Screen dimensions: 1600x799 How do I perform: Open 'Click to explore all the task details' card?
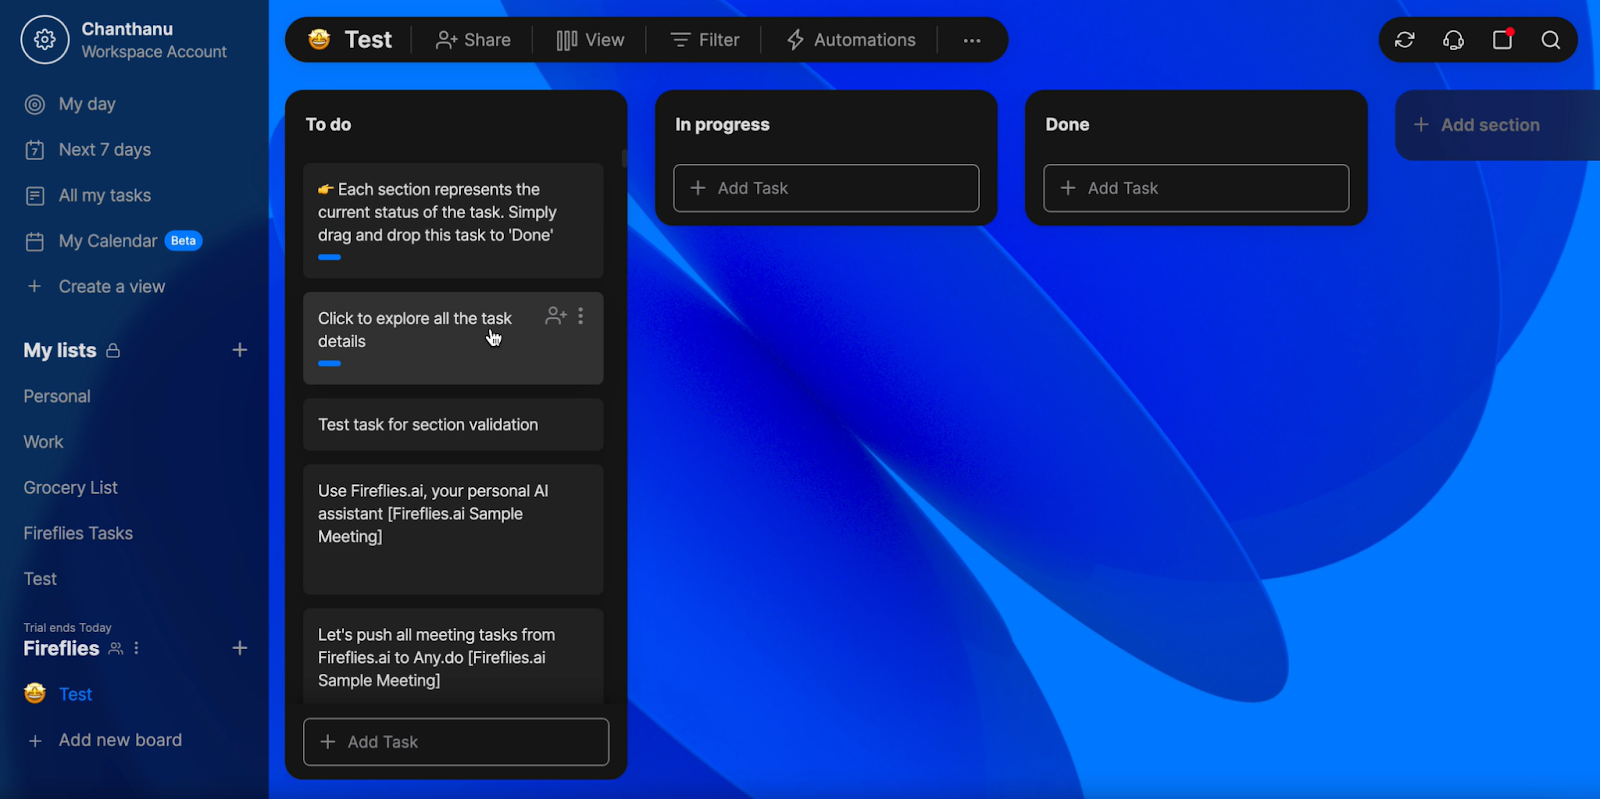click(x=453, y=338)
